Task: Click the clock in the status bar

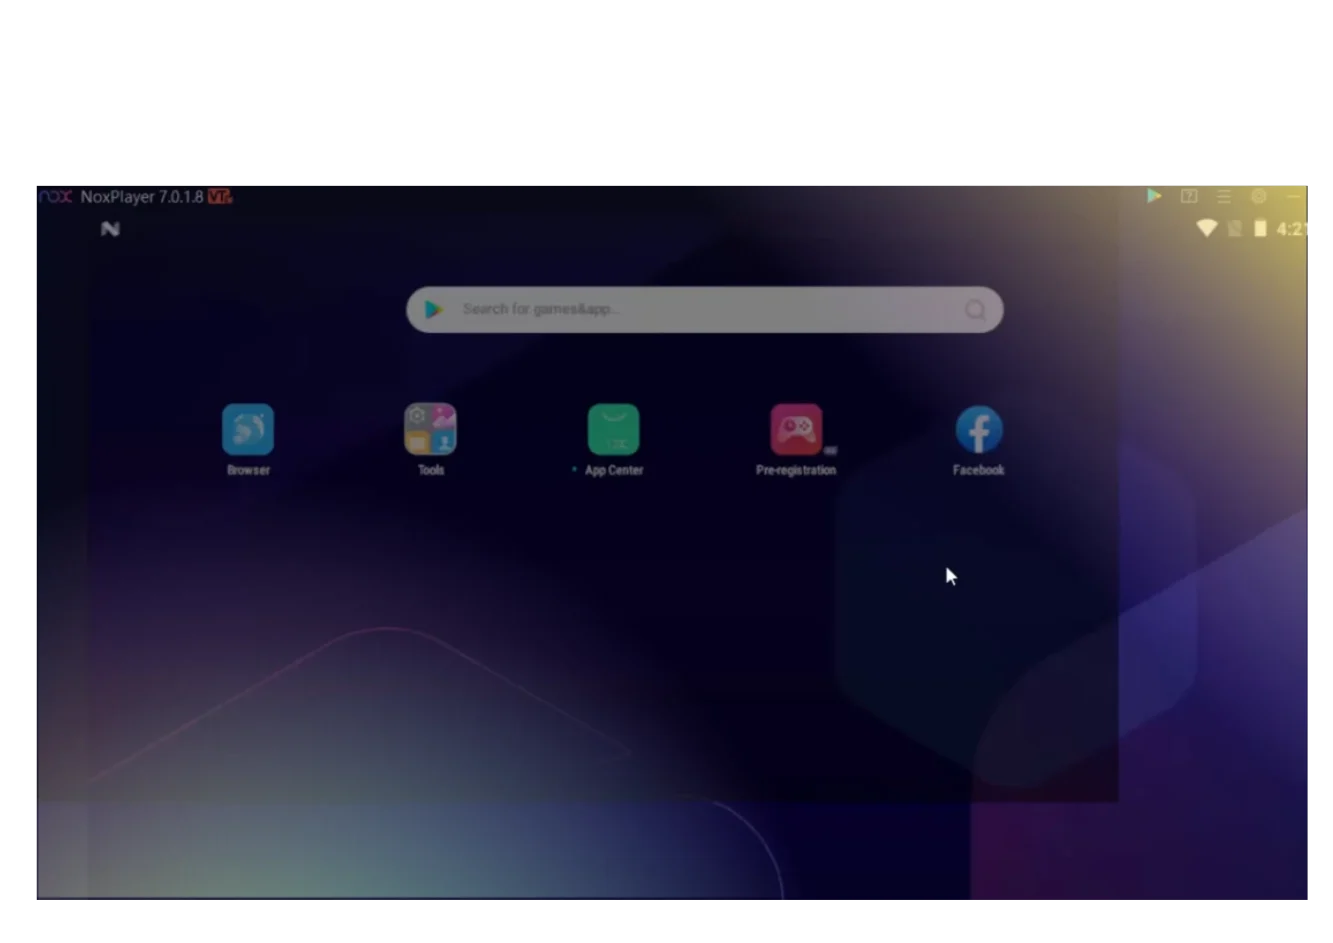Action: point(1291,228)
